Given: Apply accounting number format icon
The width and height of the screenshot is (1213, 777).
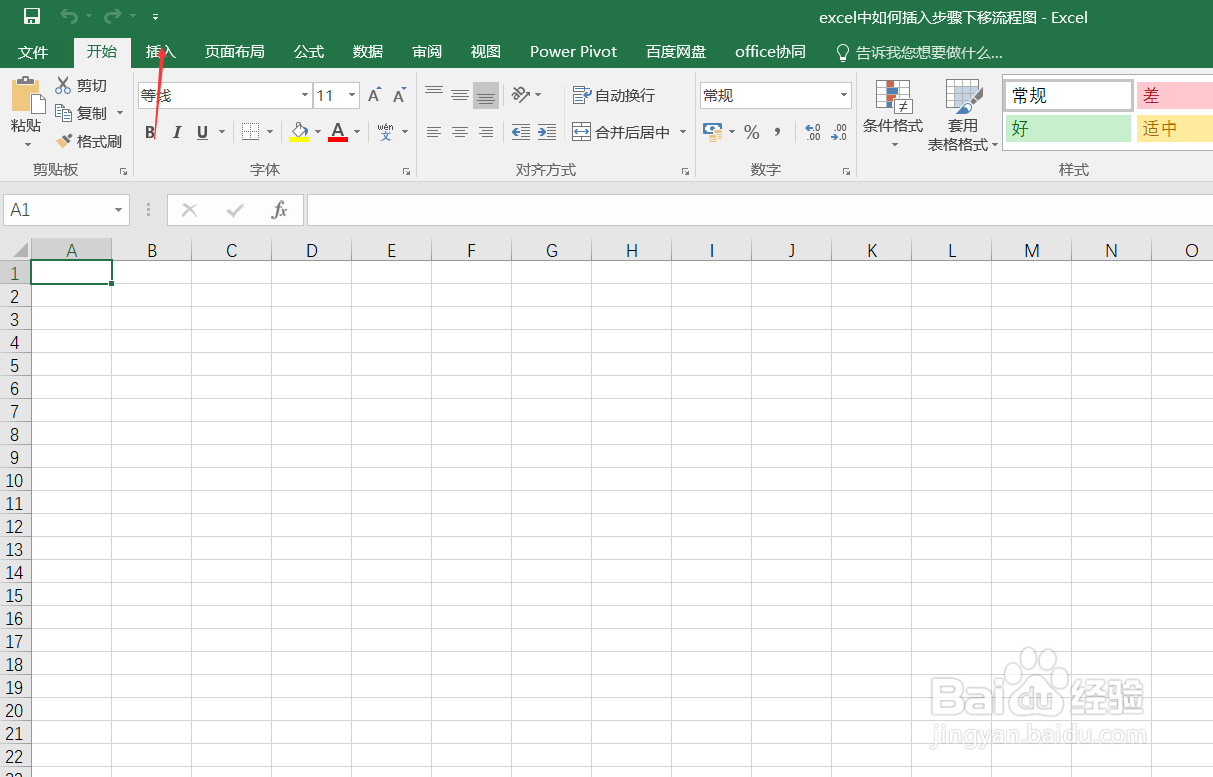Looking at the screenshot, I should 712,132.
